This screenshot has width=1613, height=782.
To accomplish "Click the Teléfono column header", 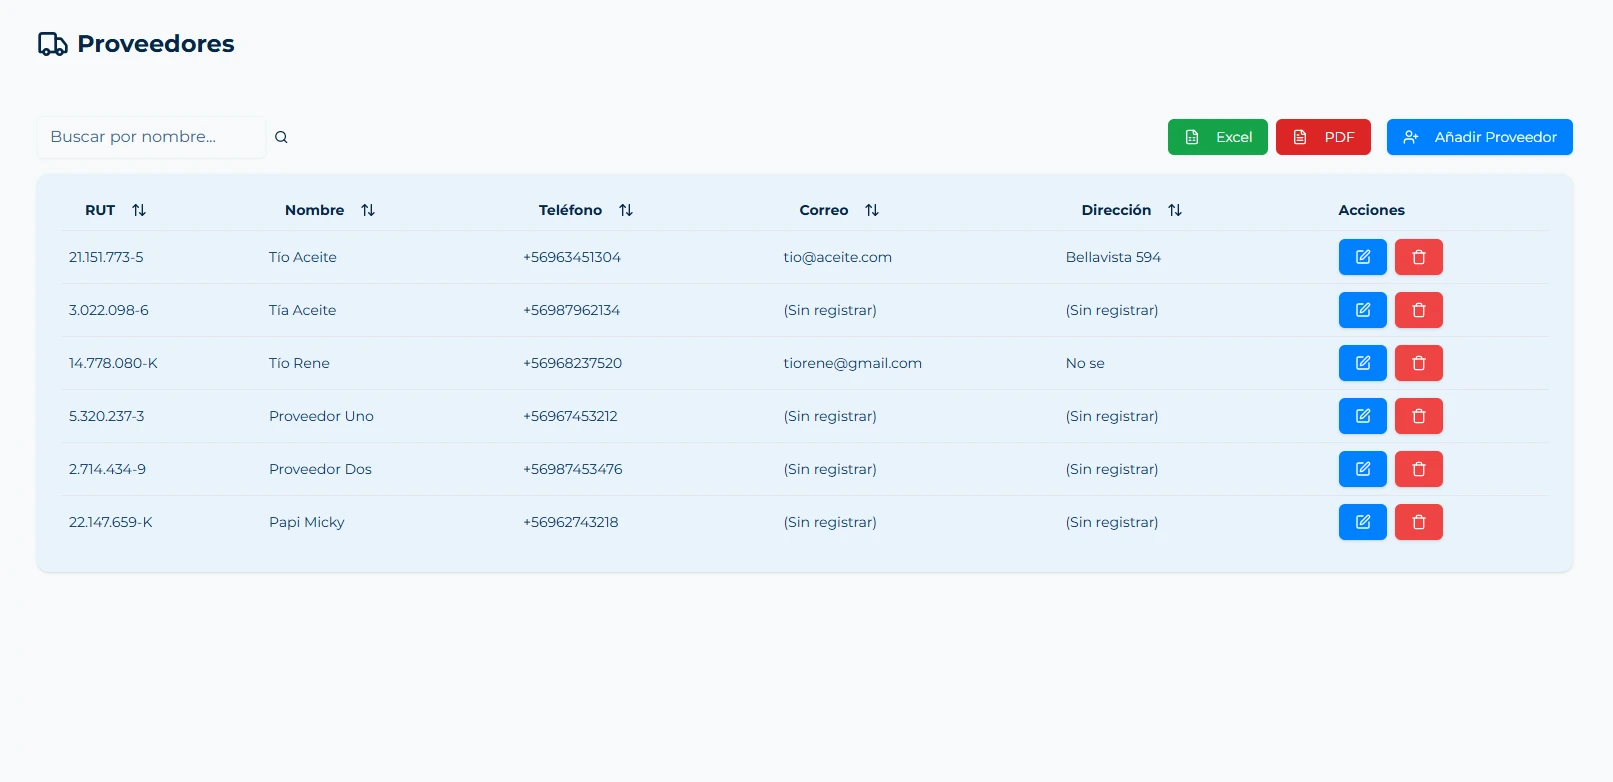I will 570,210.
